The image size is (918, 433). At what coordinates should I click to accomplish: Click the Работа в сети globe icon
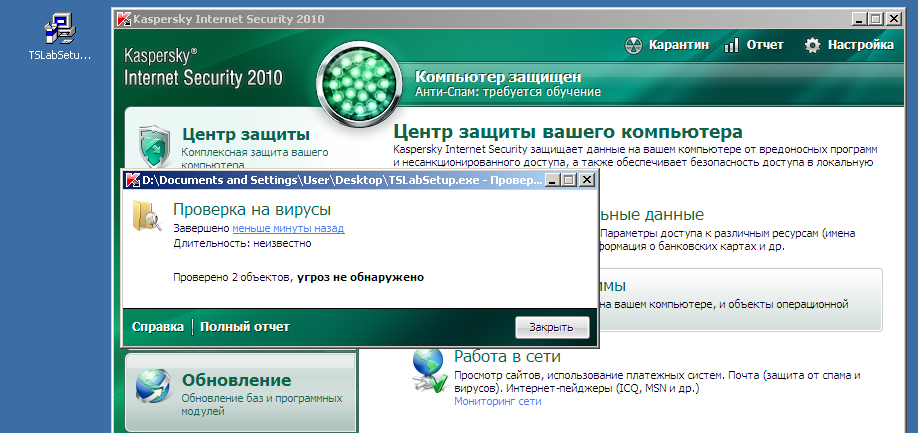[x=430, y=371]
